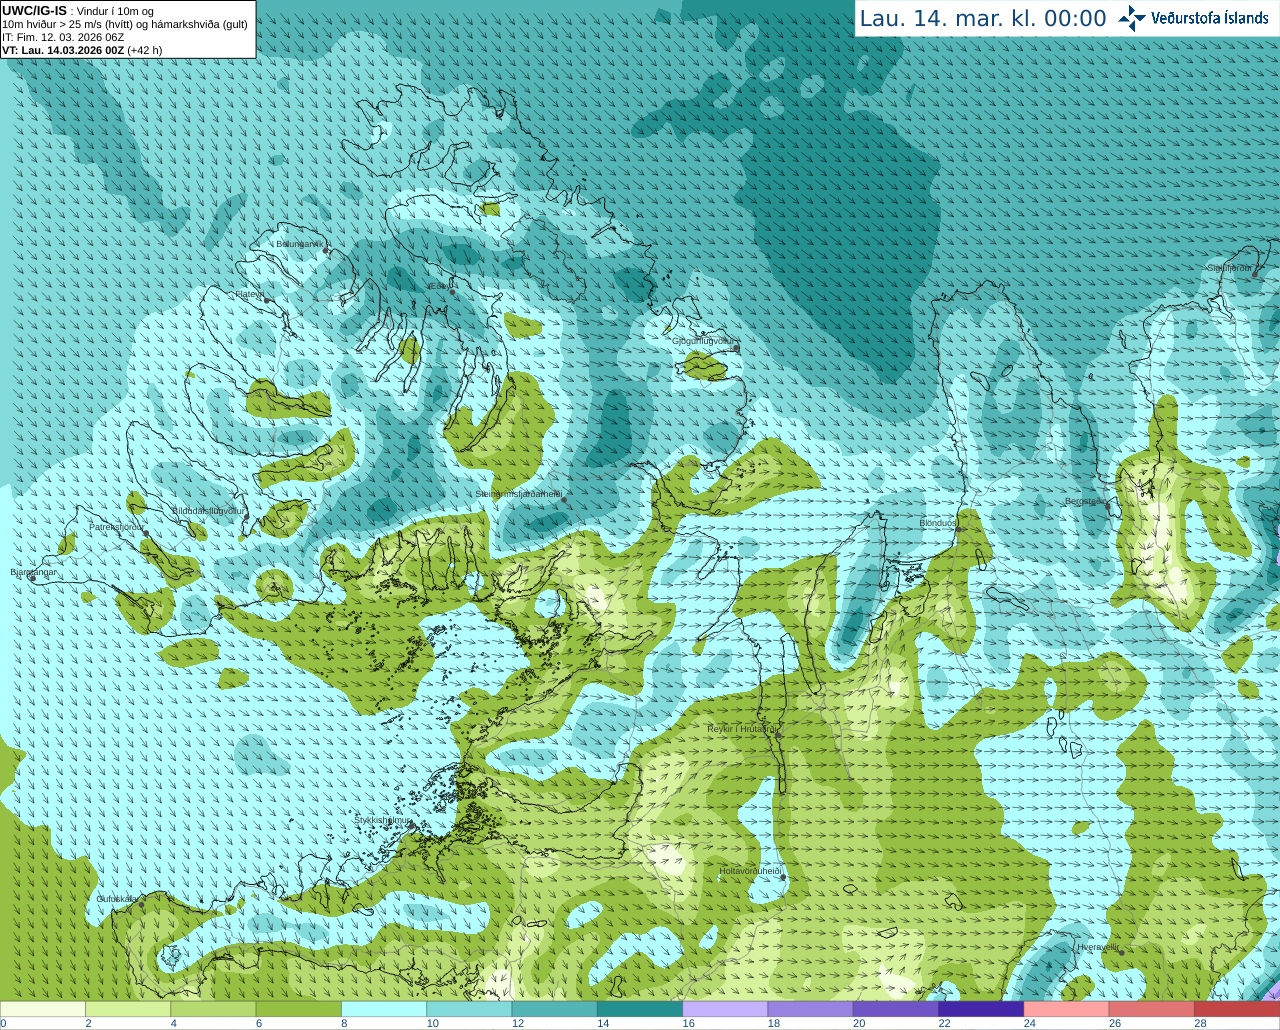Screen dimensions: 1280x1030
Task: Select the Reykir í Hrútafirði label
Action: pyautogui.click(x=741, y=729)
